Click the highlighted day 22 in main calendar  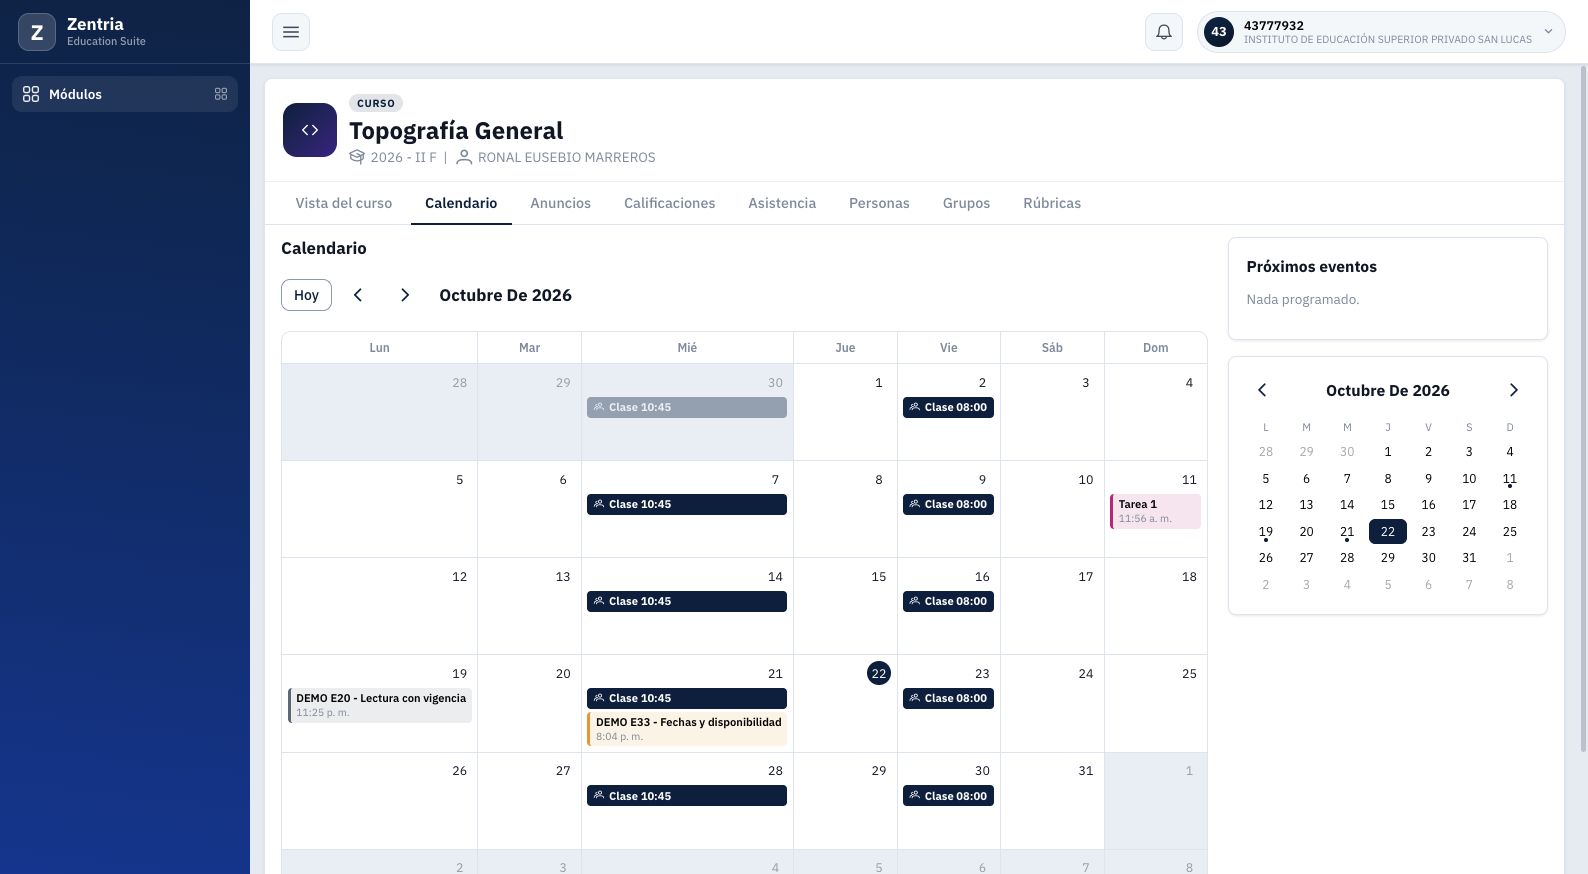point(879,673)
